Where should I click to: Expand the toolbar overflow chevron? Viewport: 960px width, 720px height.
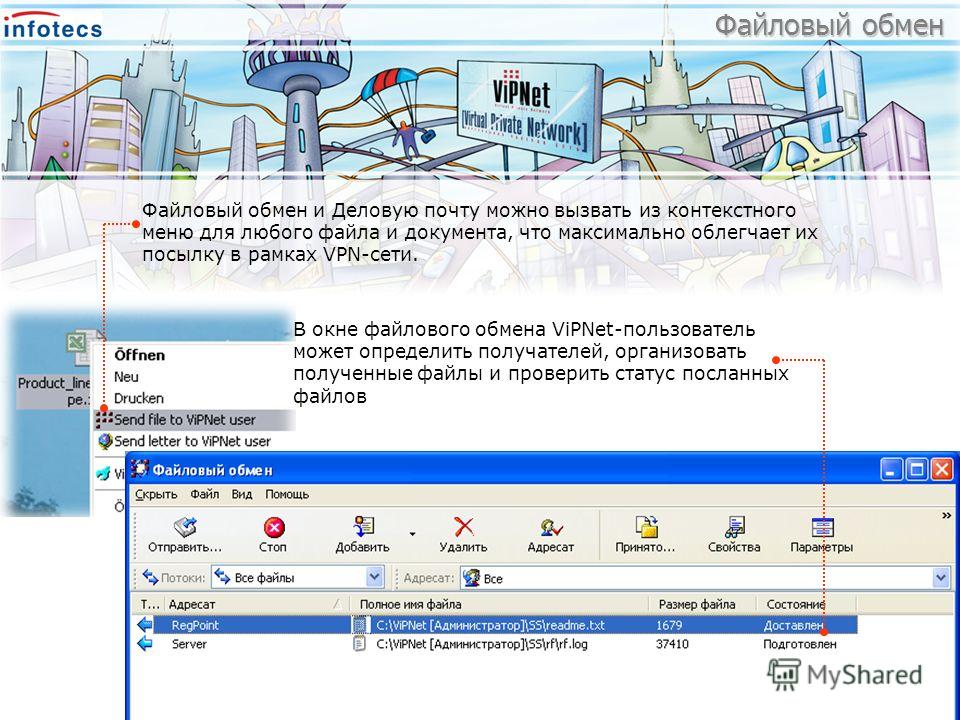947,516
